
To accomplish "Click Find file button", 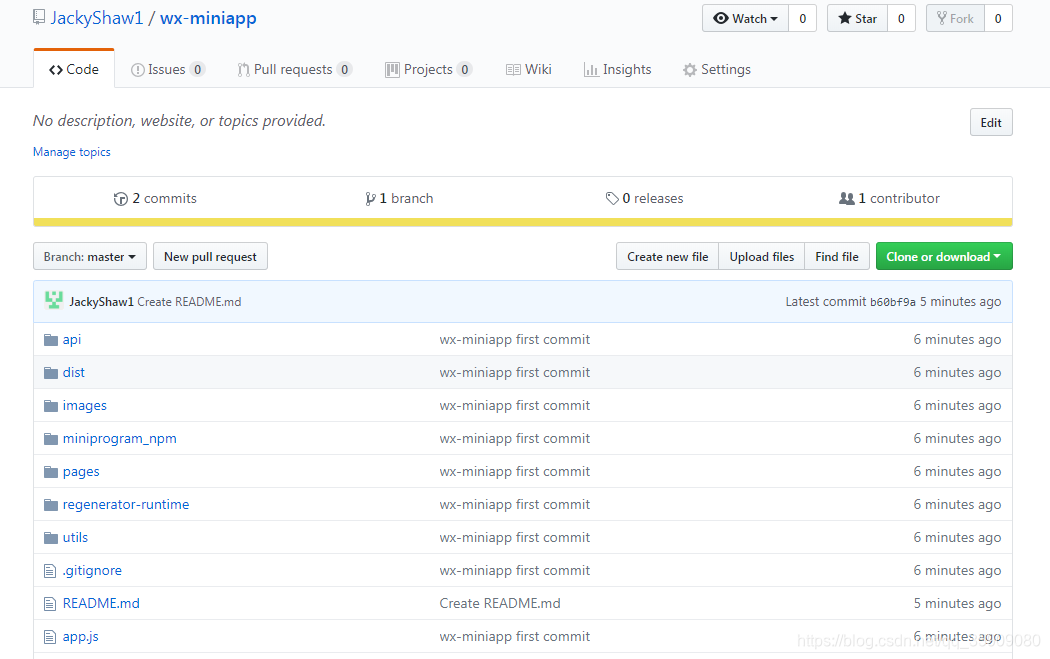I will [837, 257].
